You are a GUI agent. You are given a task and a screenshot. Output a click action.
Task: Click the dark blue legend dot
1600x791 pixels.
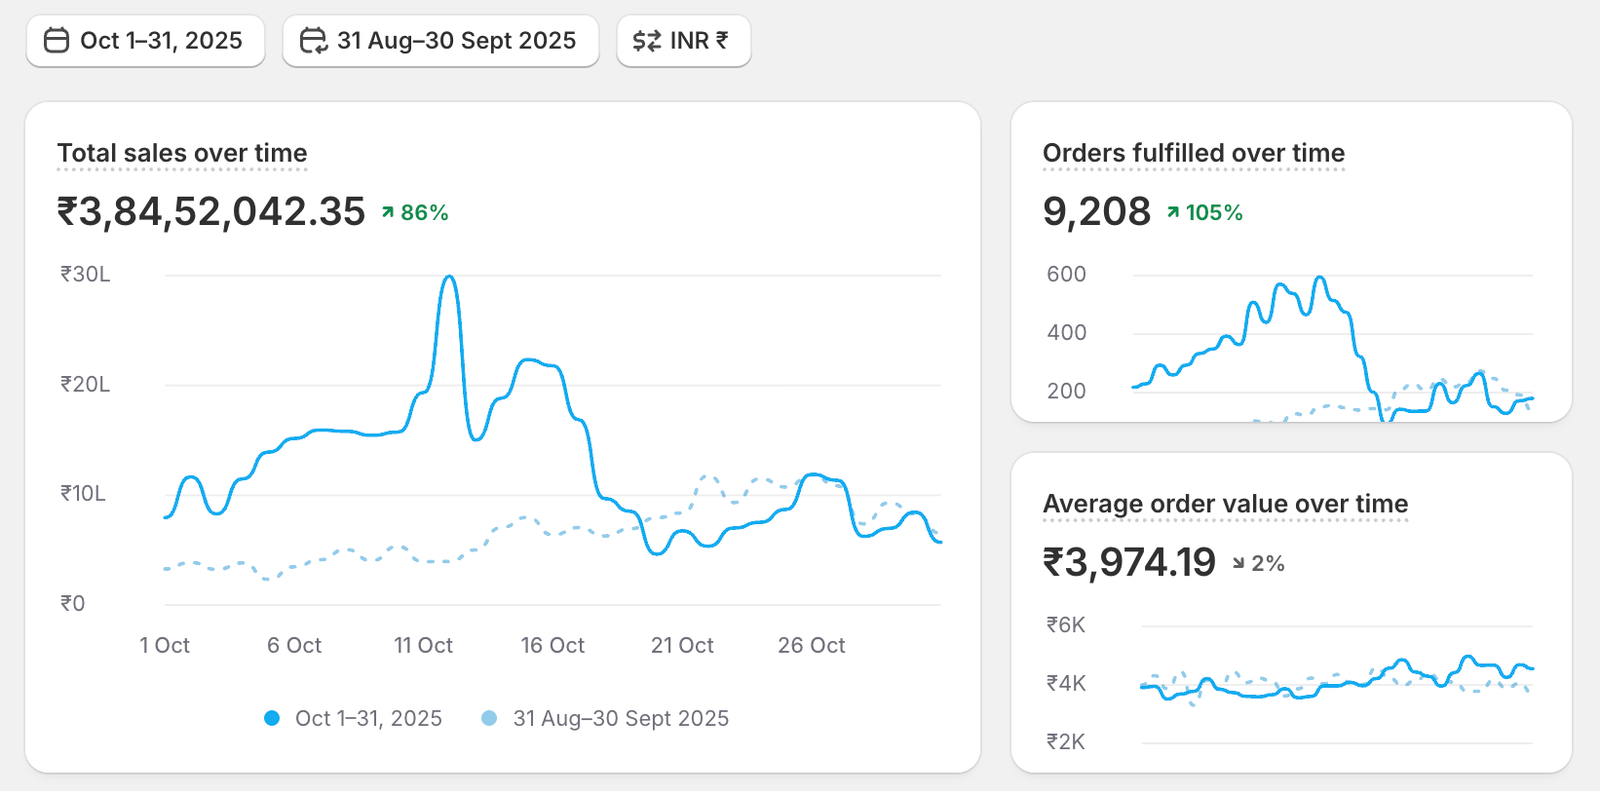tap(272, 719)
